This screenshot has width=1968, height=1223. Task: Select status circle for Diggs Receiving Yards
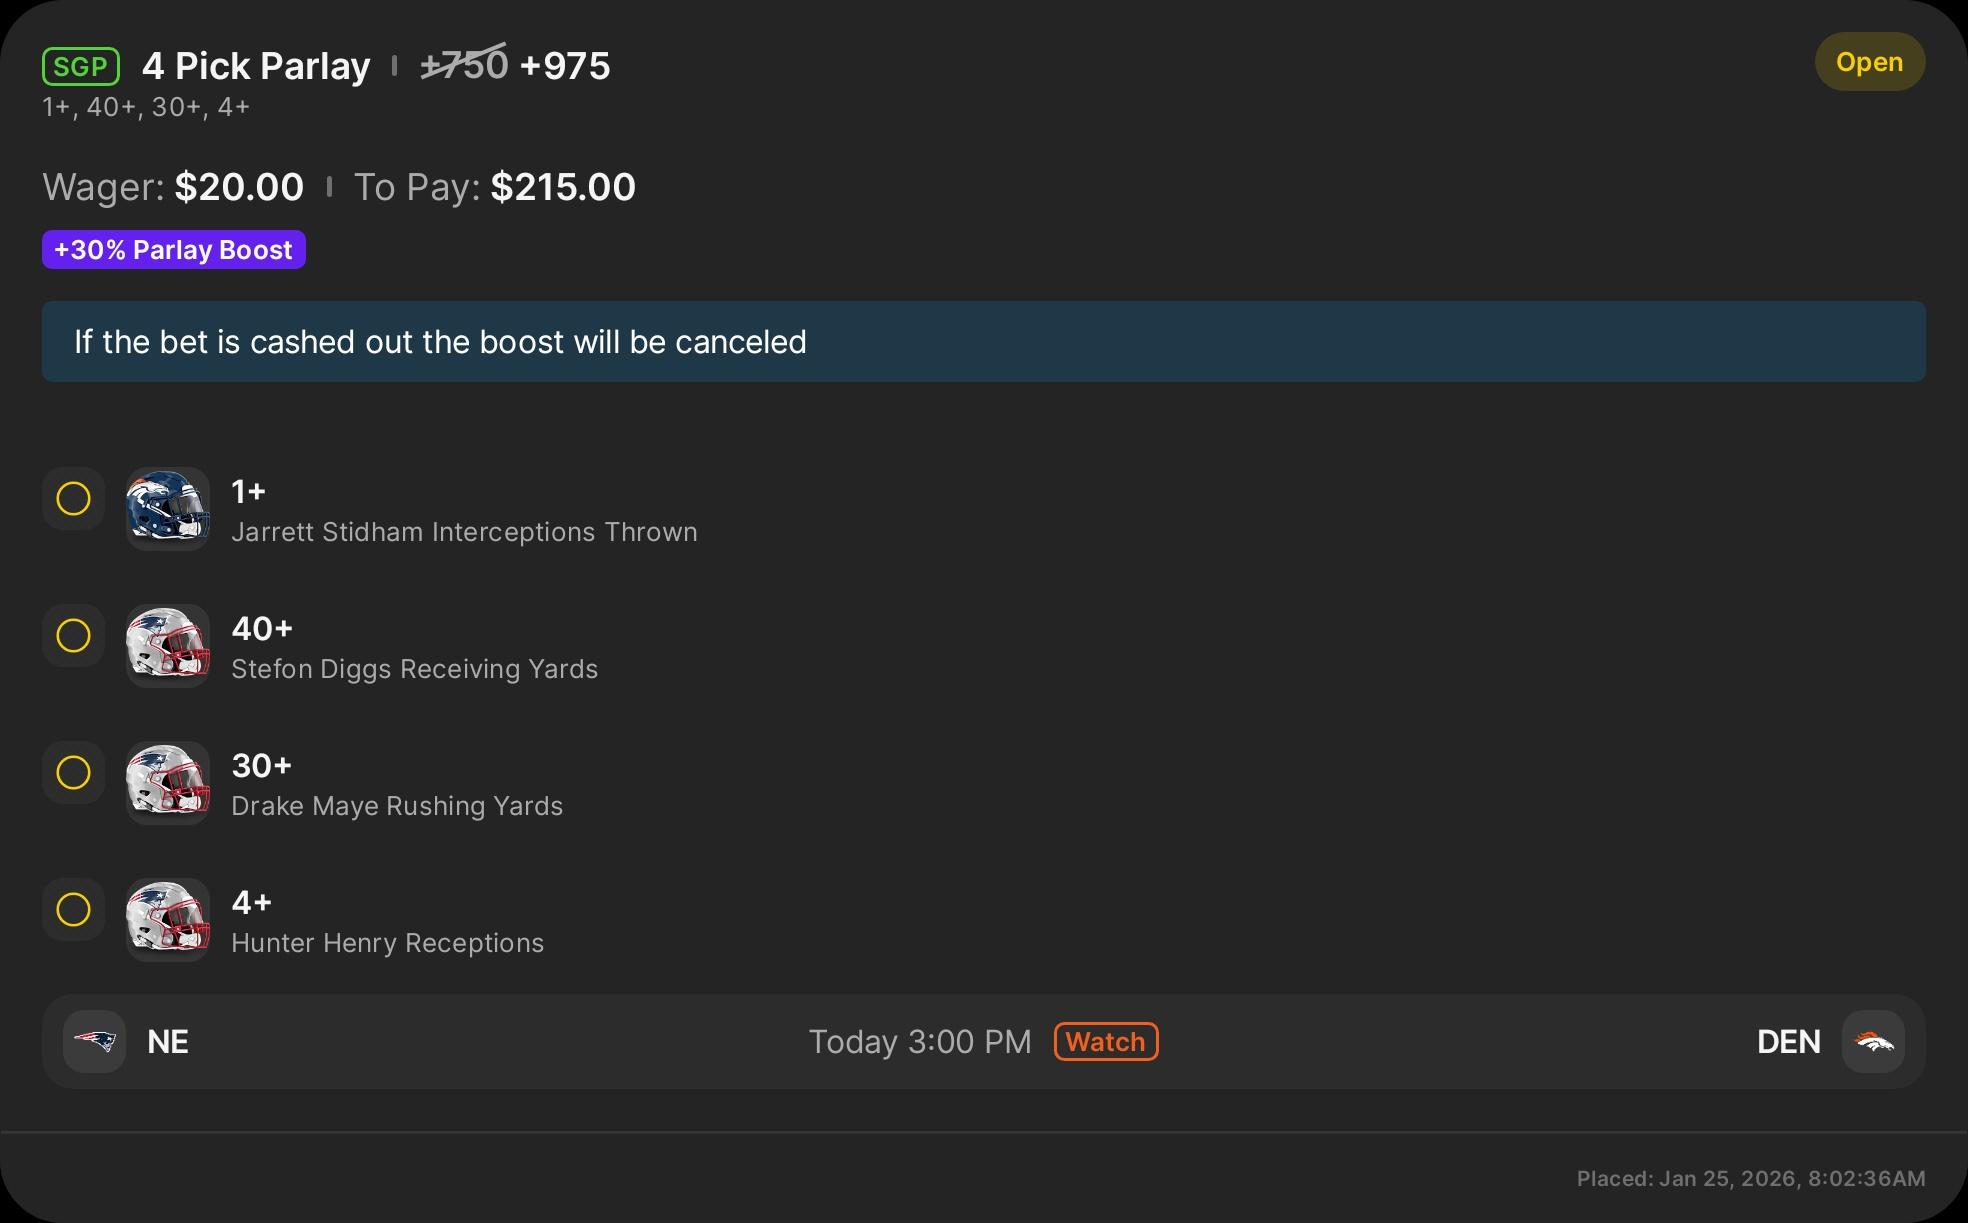[x=73, y=635]
